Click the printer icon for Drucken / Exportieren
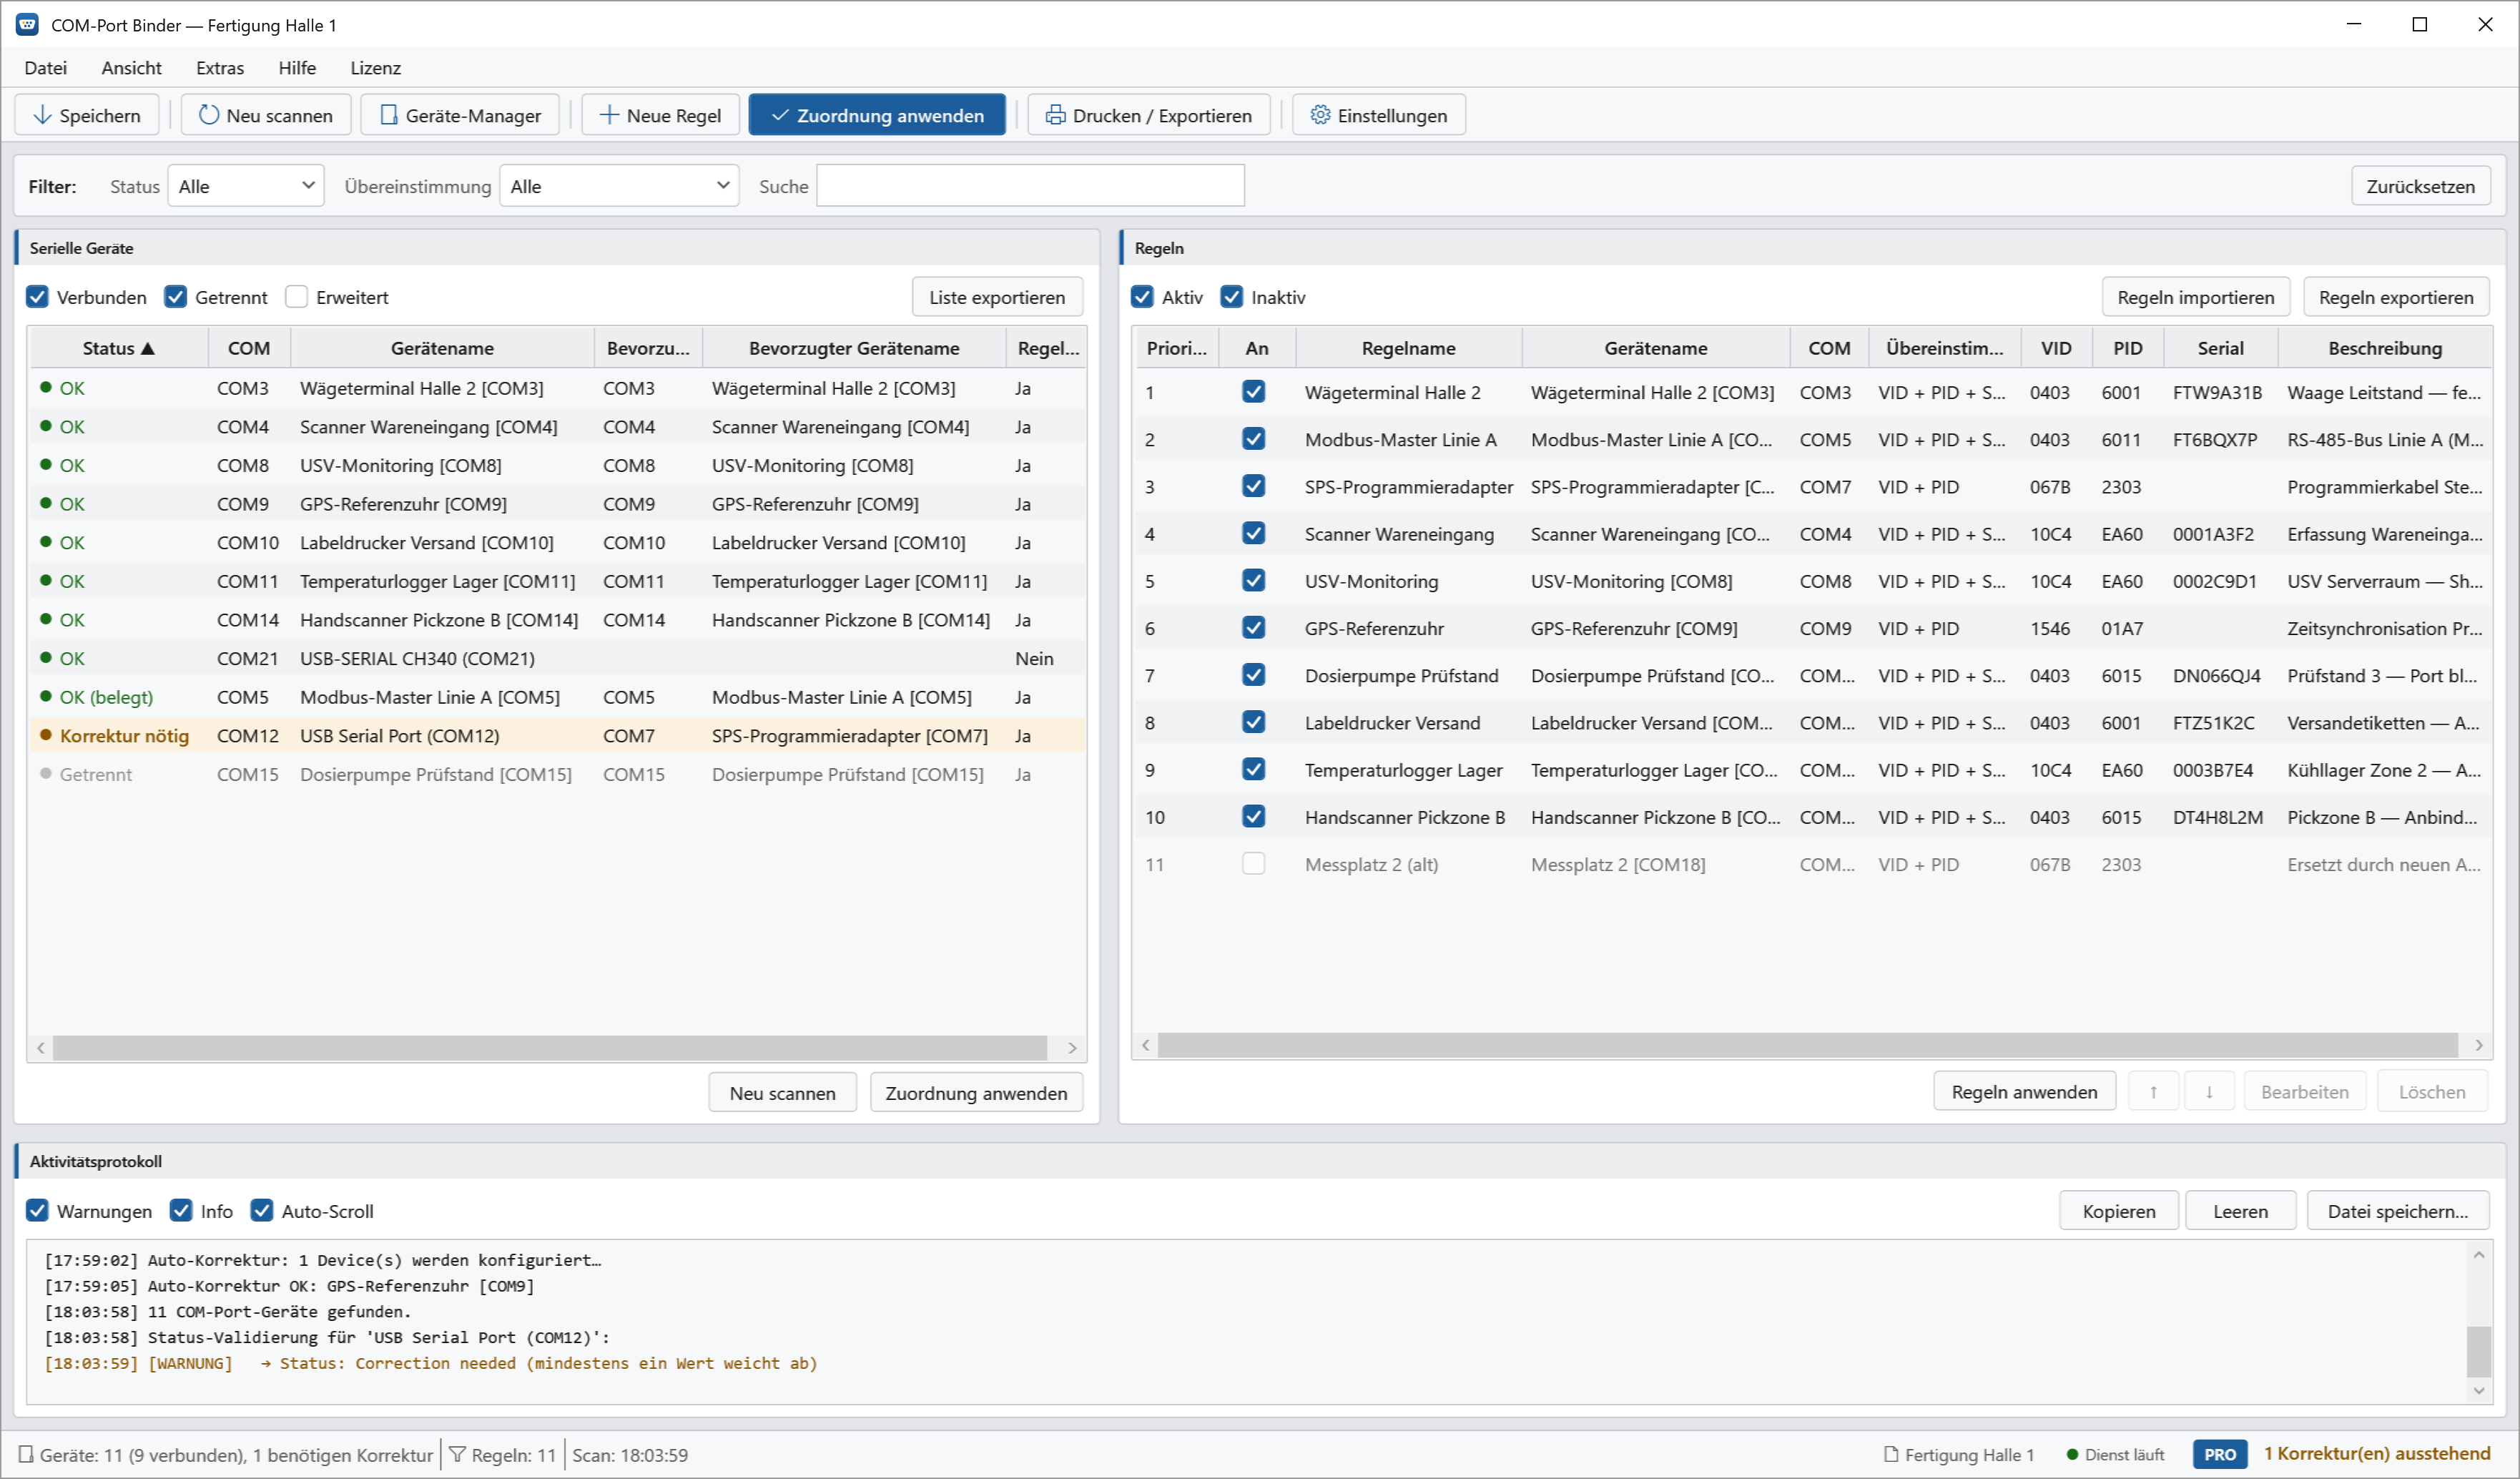 [x=1055, y=115]
